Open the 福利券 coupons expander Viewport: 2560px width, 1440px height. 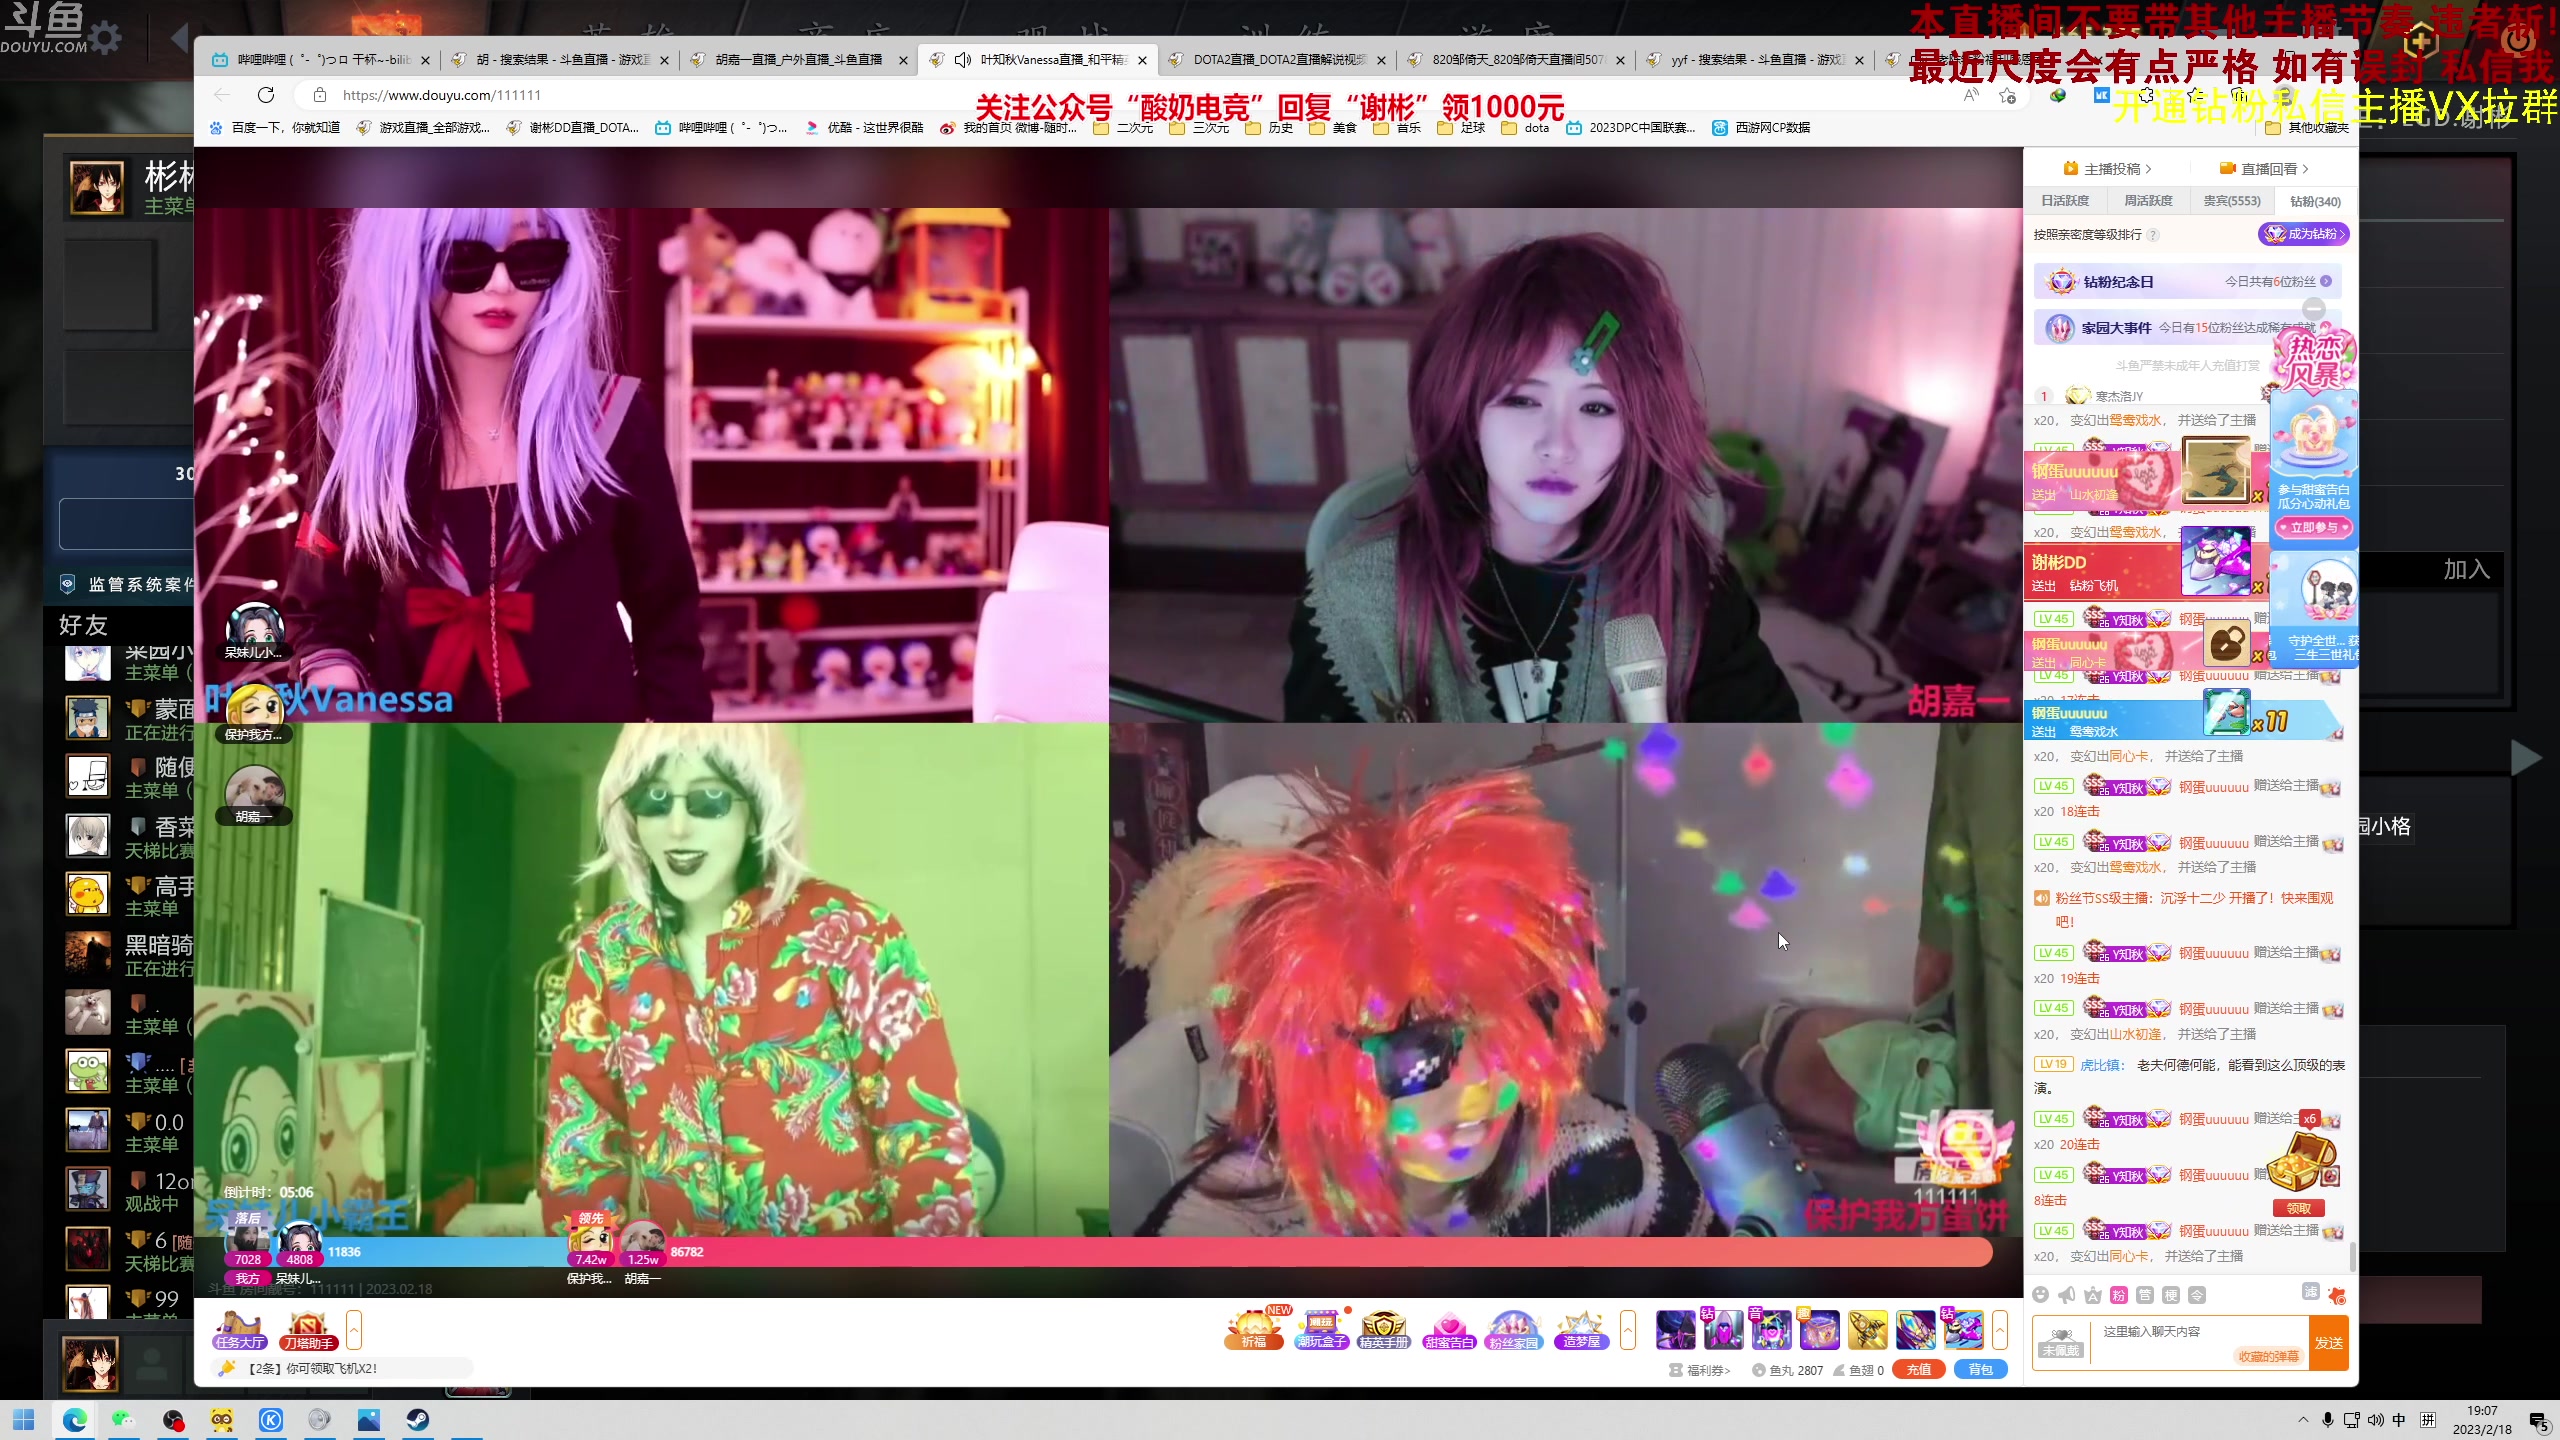[x=1700, y=1370]
